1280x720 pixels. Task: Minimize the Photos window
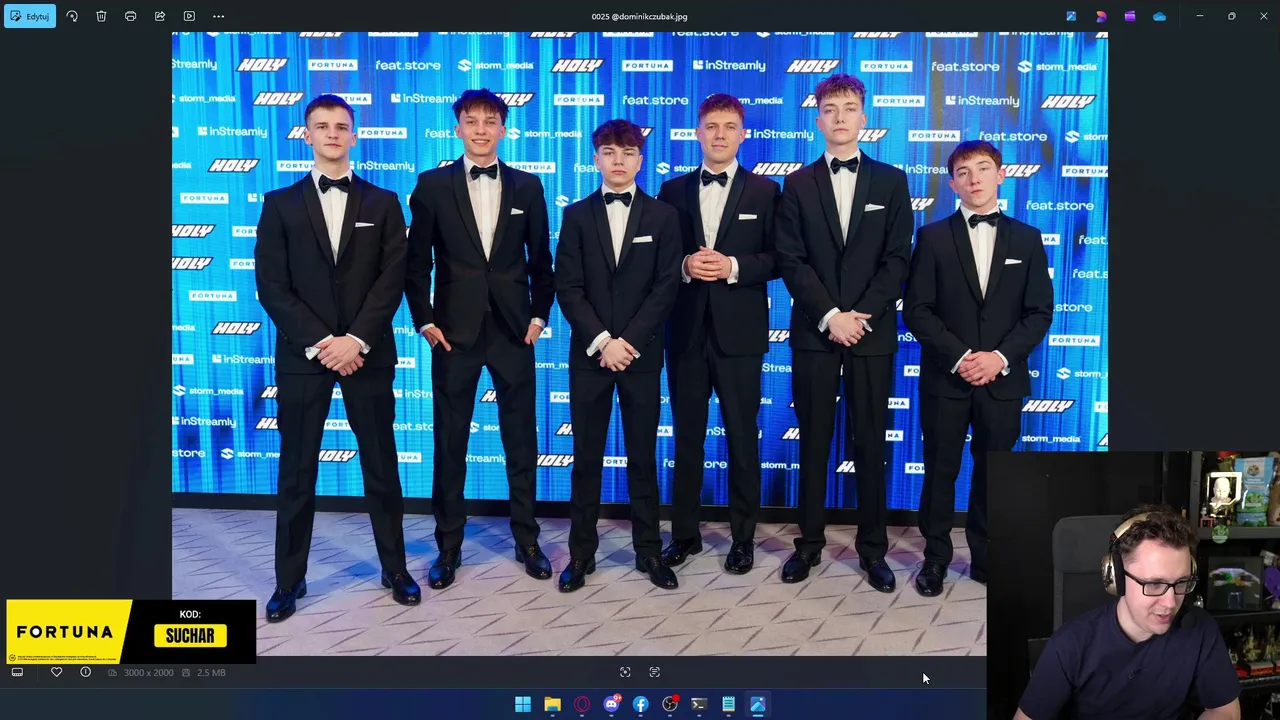click(1199, 16)
